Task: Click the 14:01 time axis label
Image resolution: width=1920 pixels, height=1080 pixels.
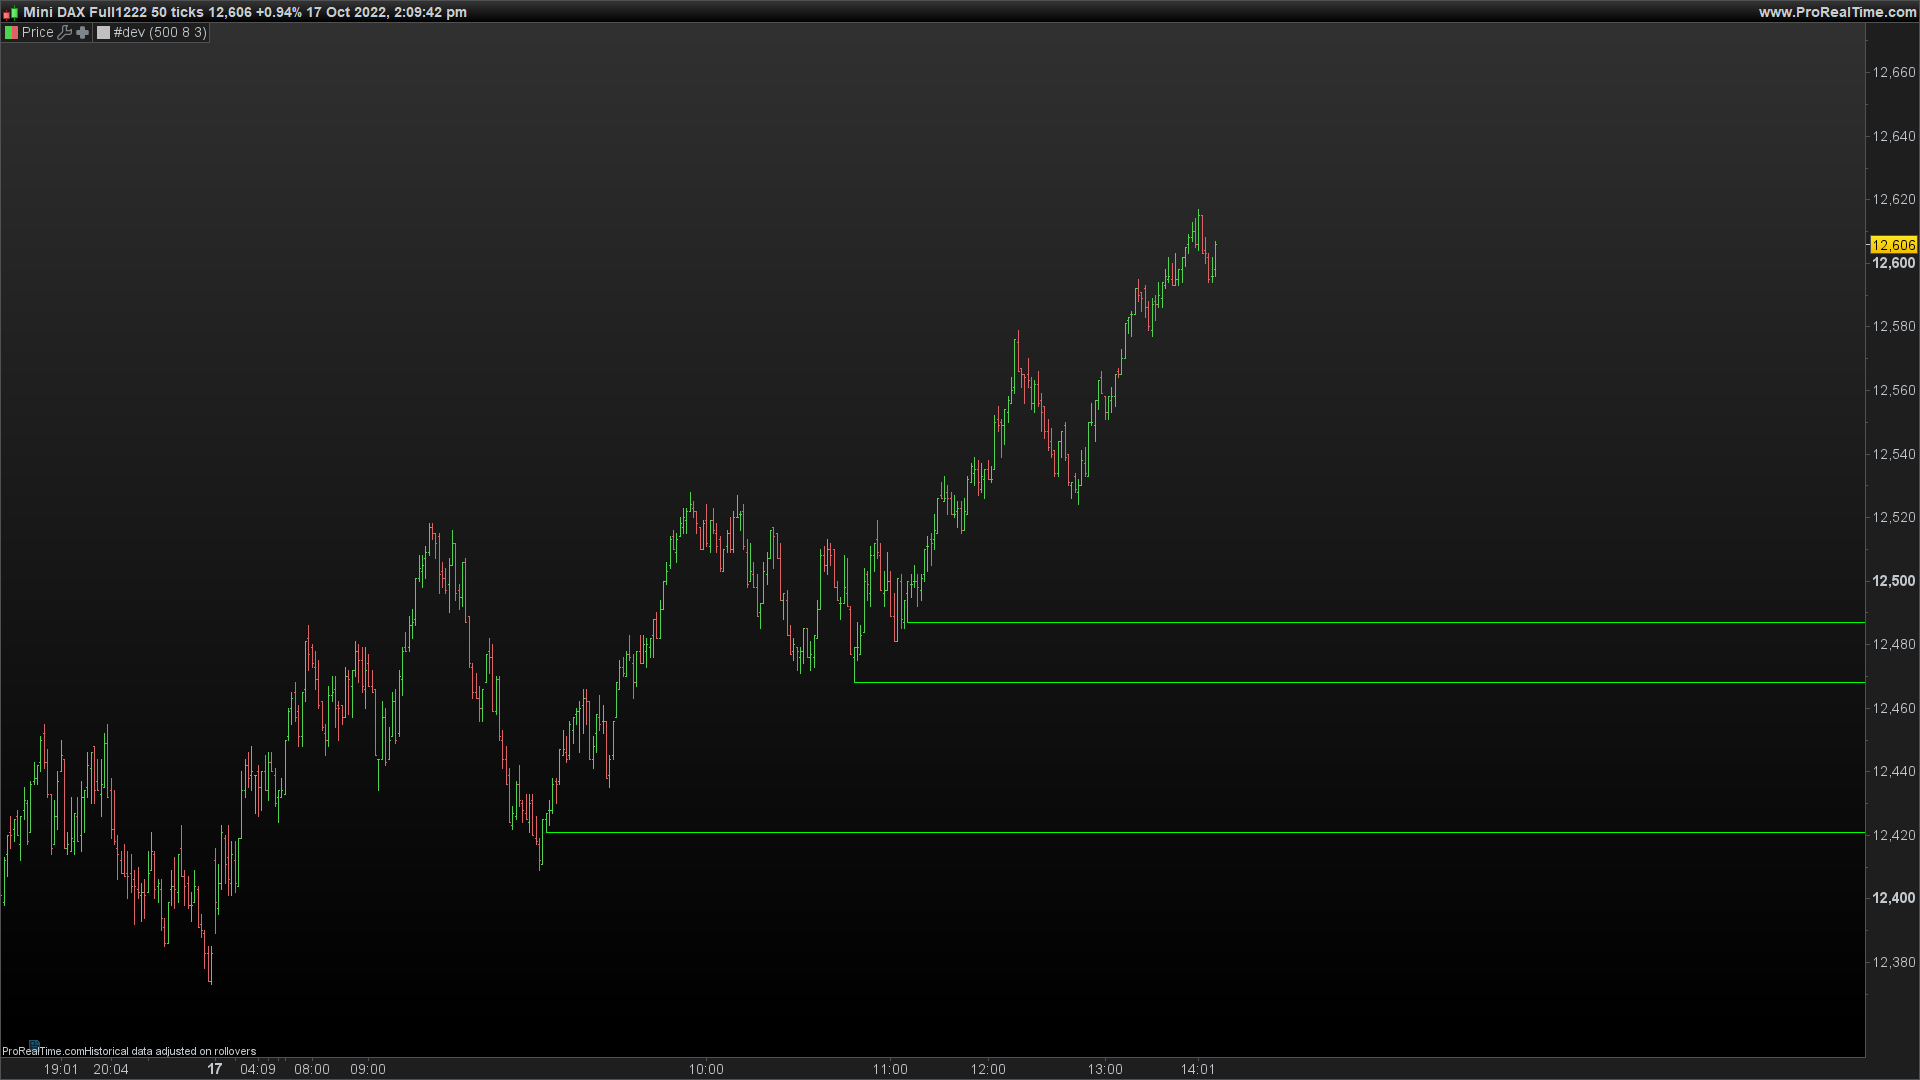Action: (1197, 1069)
